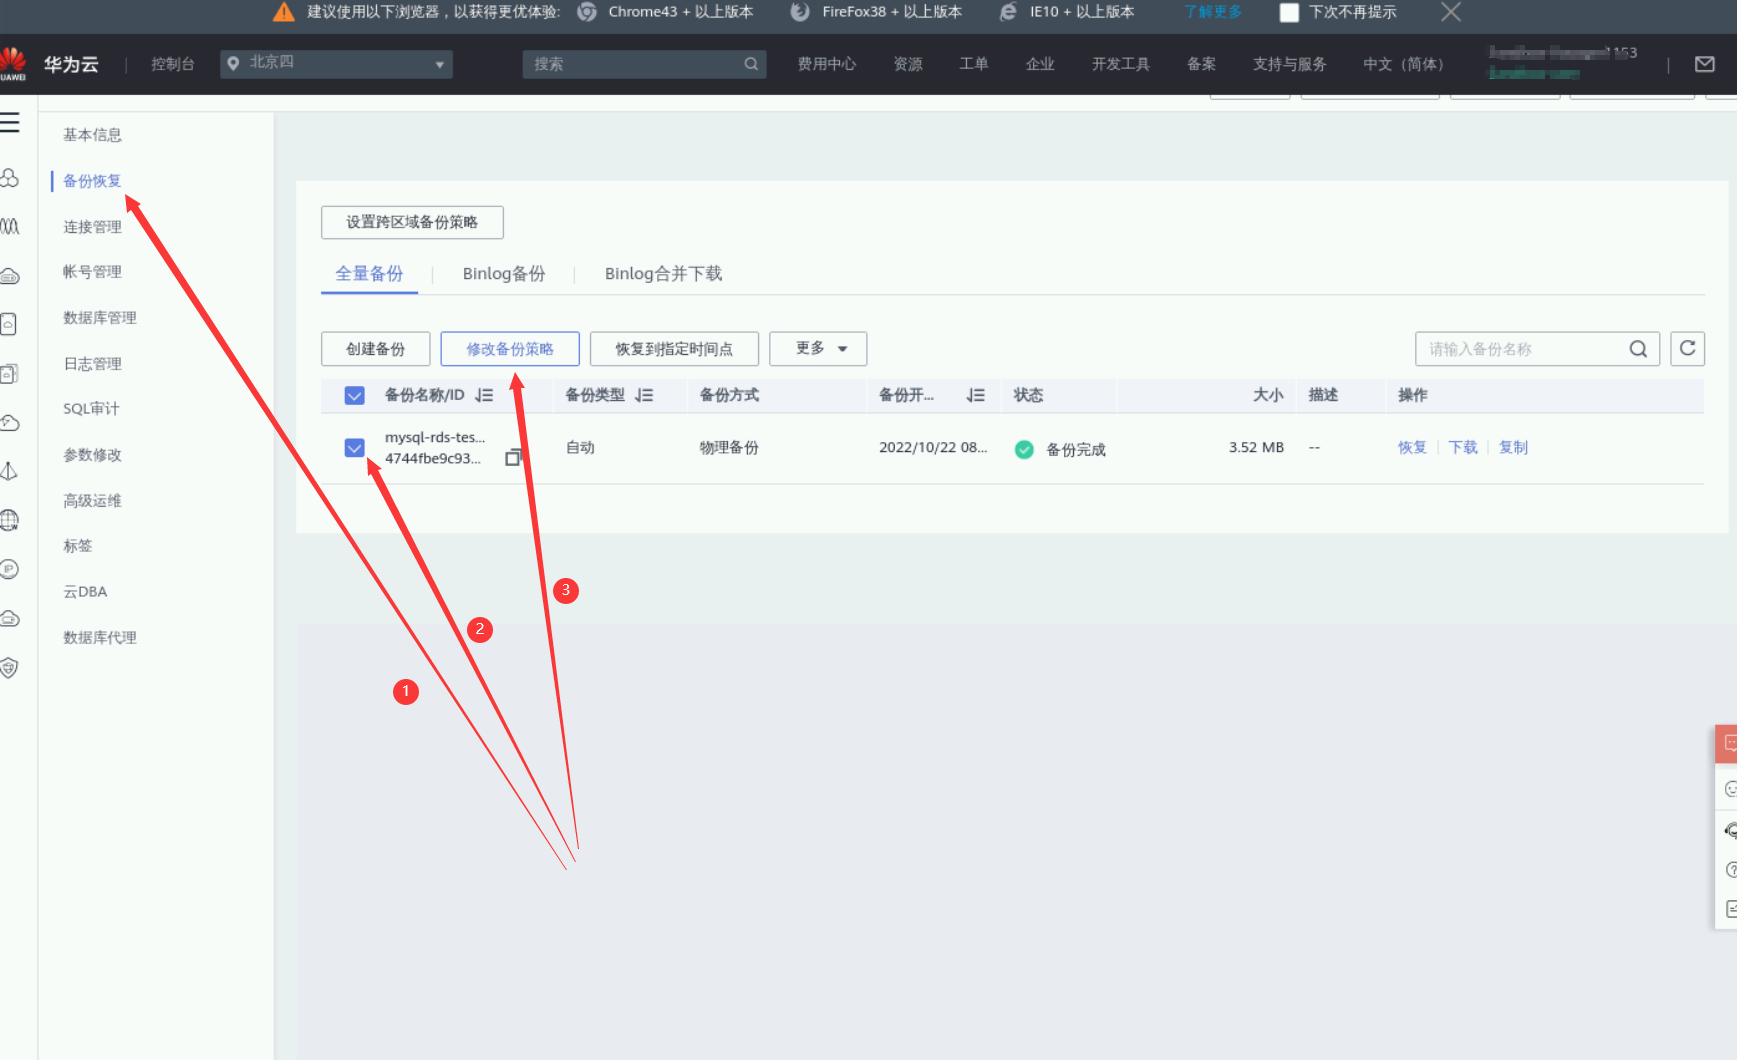Click the question mark help floating icon

click(1730, 870)
